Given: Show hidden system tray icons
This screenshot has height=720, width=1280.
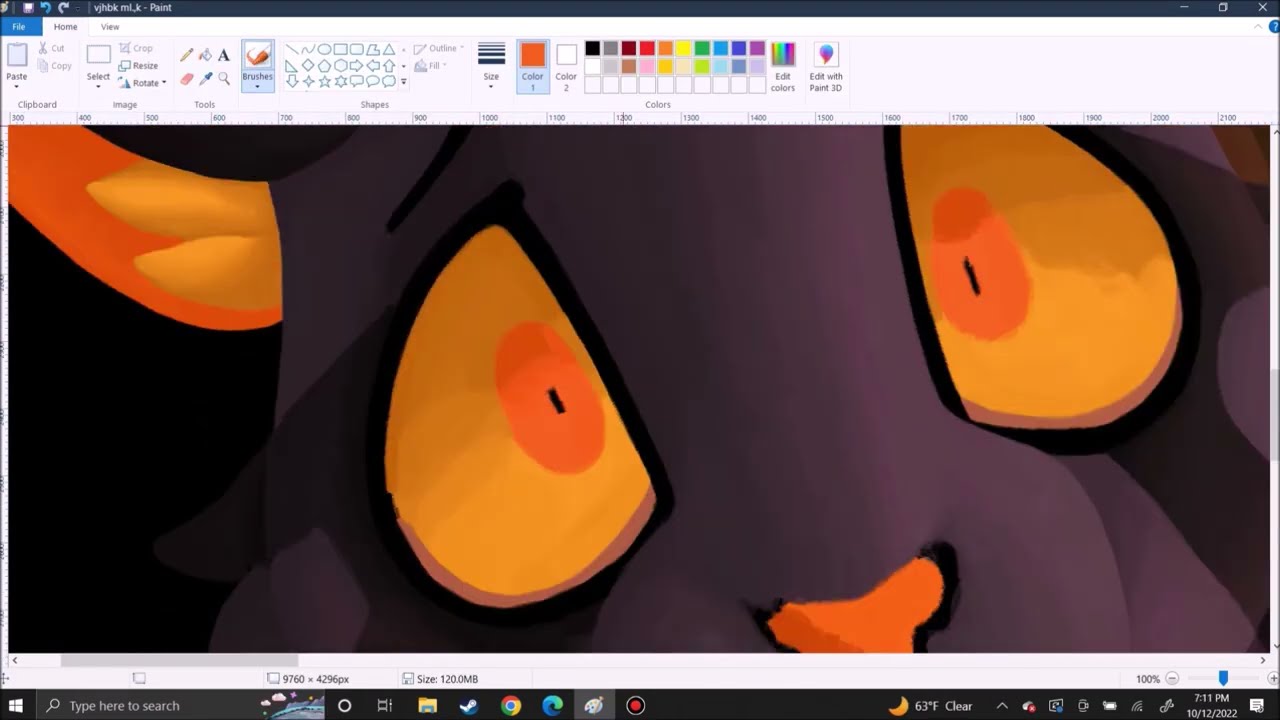Looking at the screenshot, I should tap(1002, 706).
